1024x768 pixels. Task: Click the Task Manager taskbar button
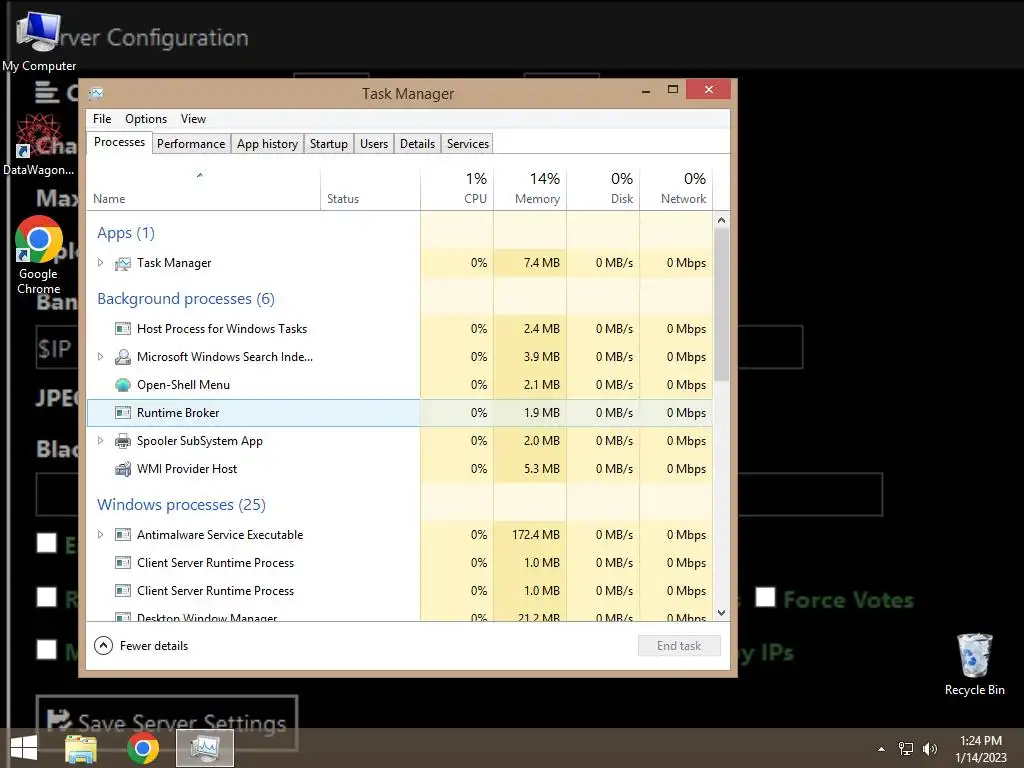[x=205, y=748]
